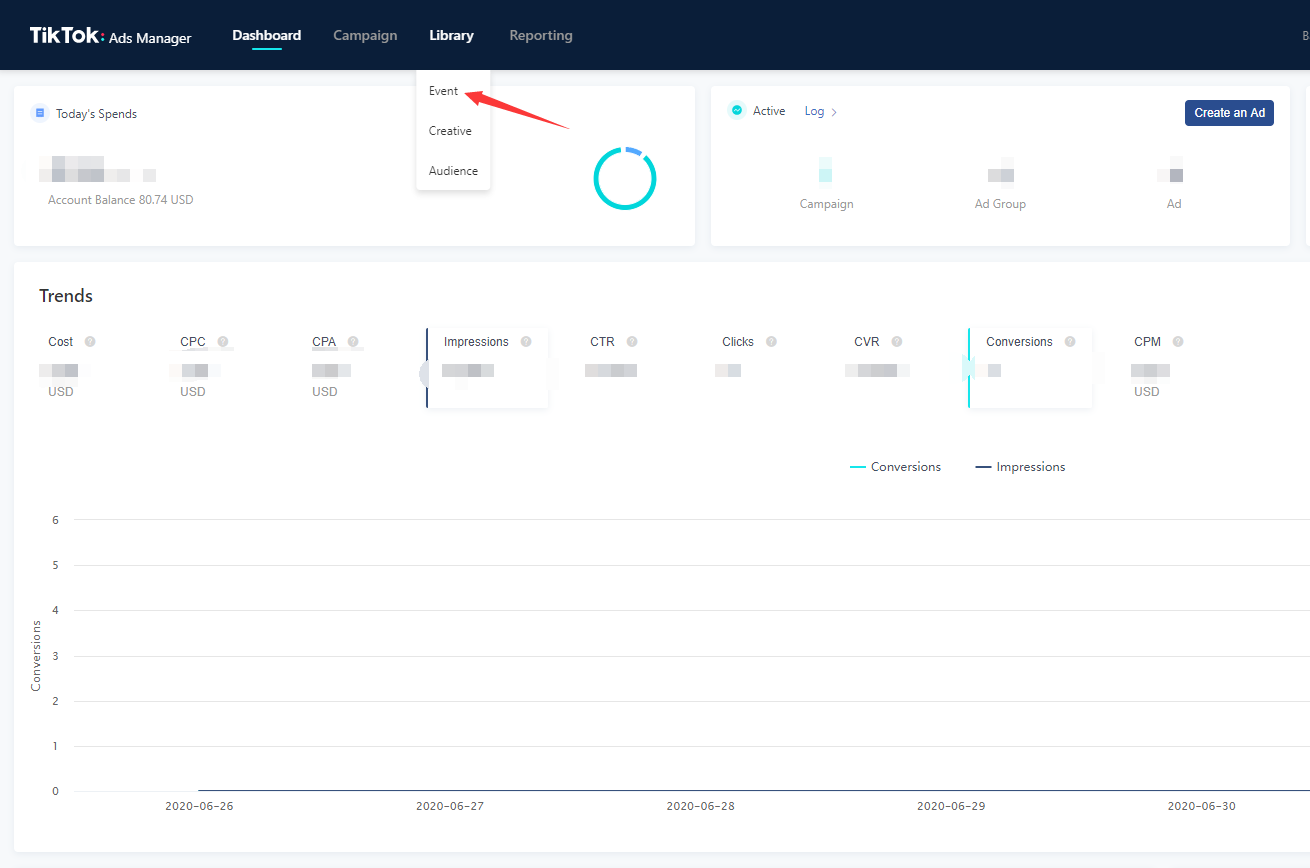
Task: Select Audience from Library dropdown
Action: coord(453,171)
